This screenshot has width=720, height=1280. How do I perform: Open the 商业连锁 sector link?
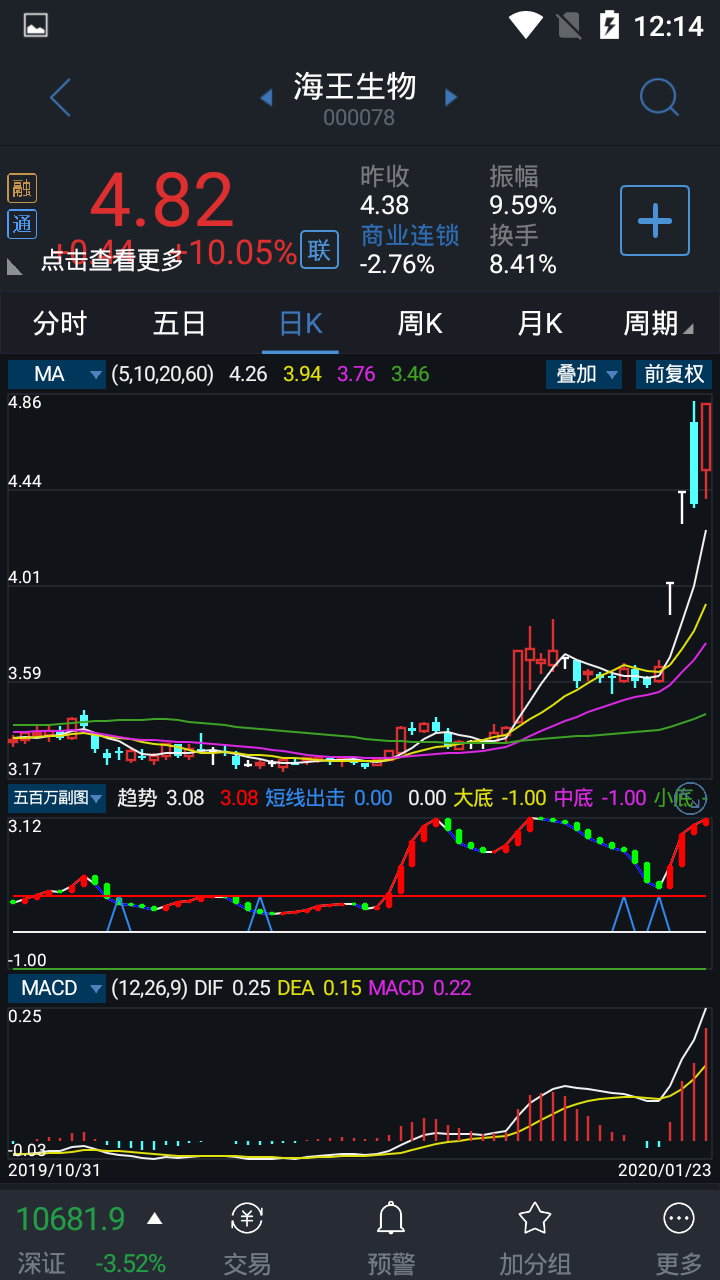pos(410,235)
